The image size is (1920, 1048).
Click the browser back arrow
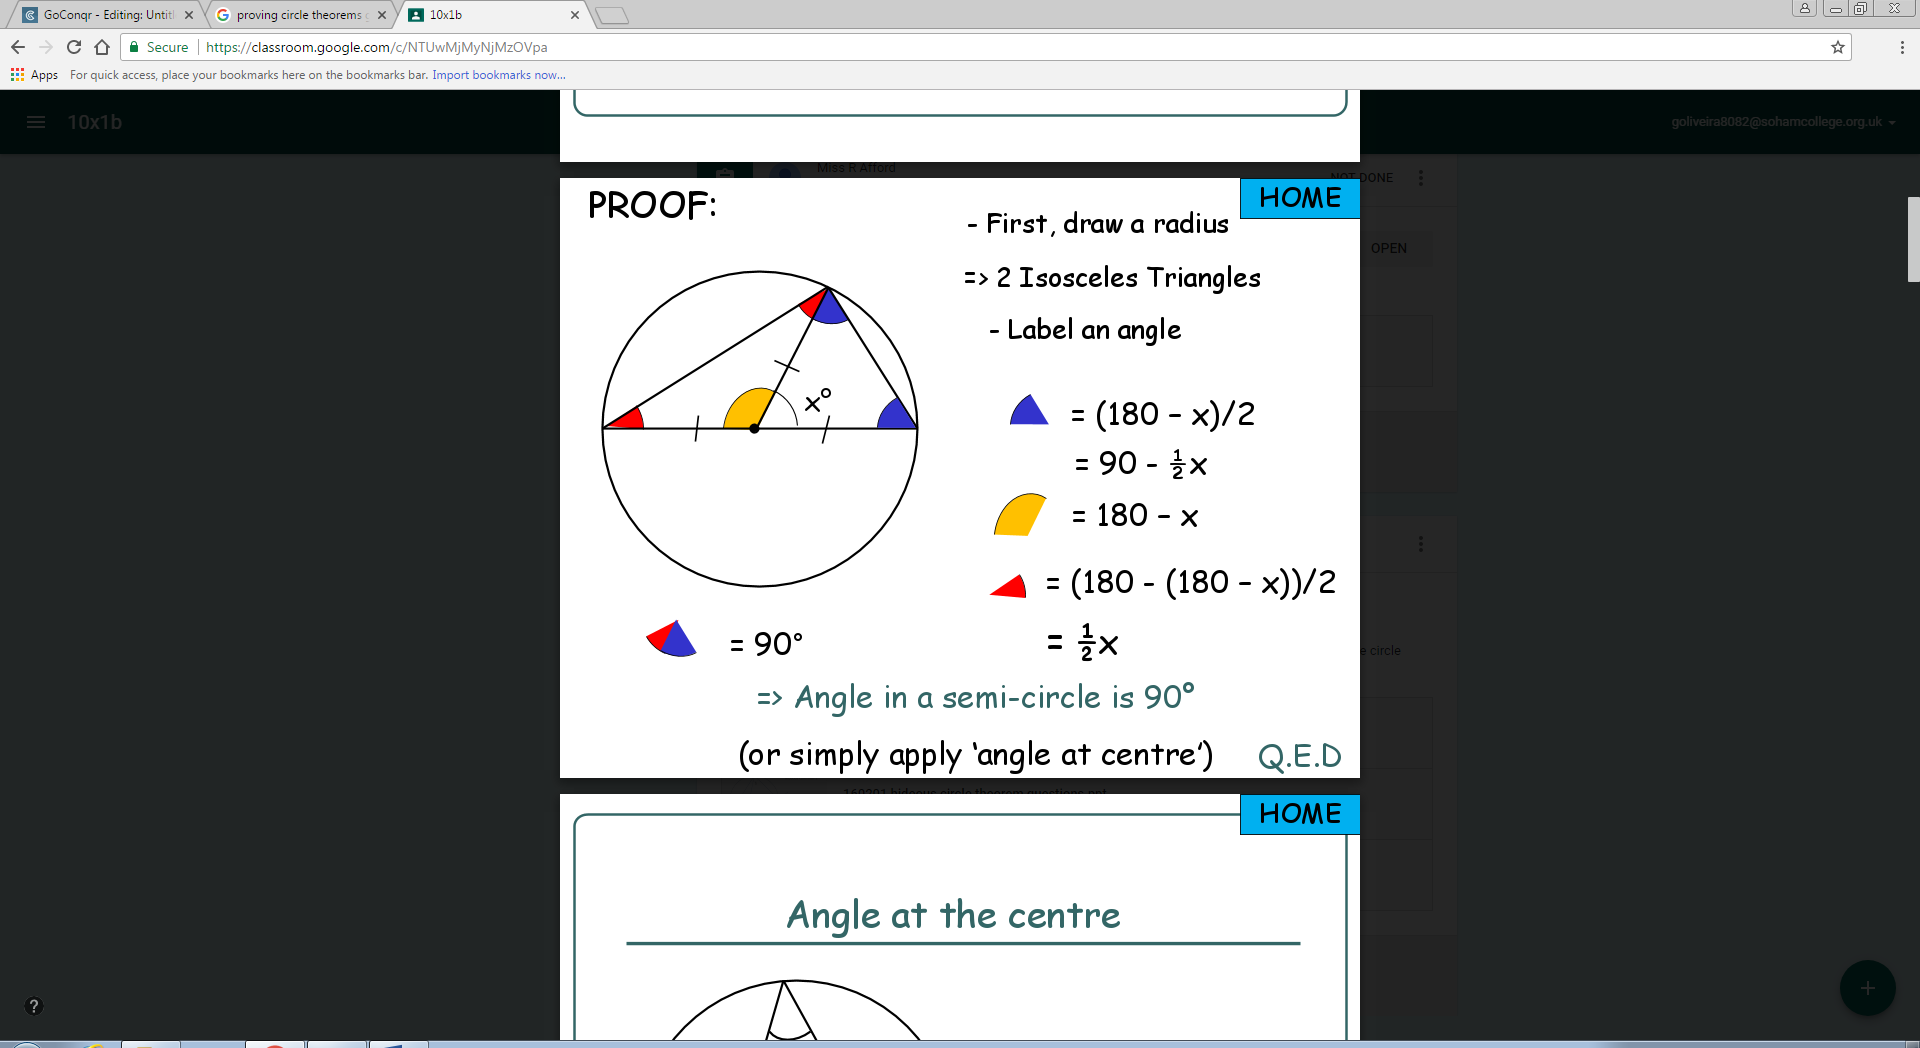(18, 47)
